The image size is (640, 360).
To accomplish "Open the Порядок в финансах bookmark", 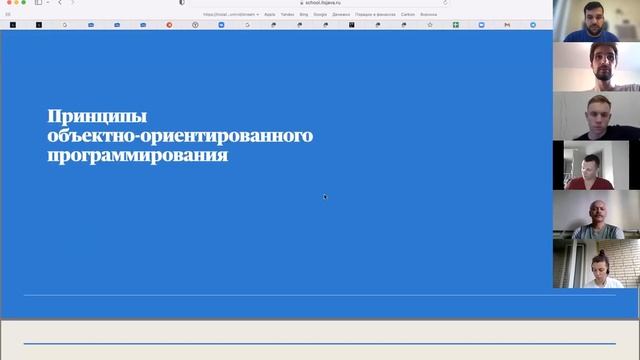I will click(x=375, y=14).
